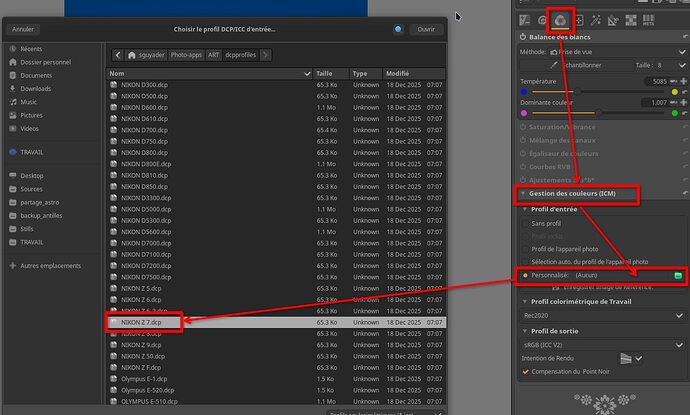Open the sRGB (ICC V2) output profile dropdown
The height and width of the screenshot is (415, 690).
602,345
